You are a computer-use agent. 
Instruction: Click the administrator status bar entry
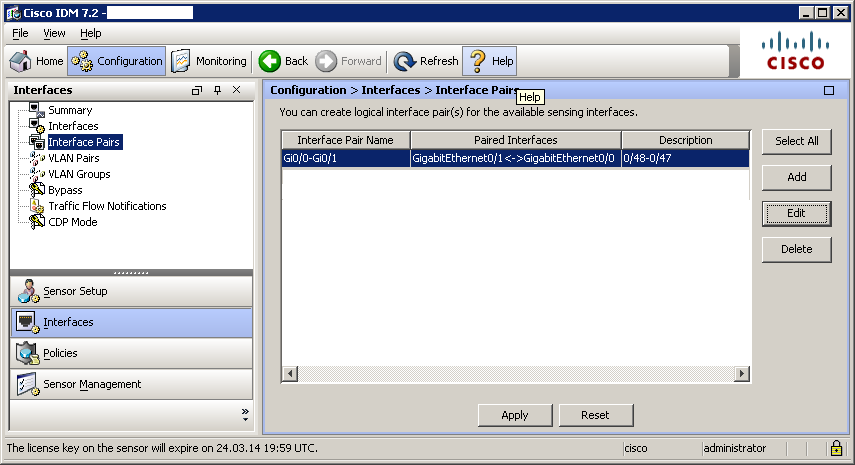[x=734, y=448]
